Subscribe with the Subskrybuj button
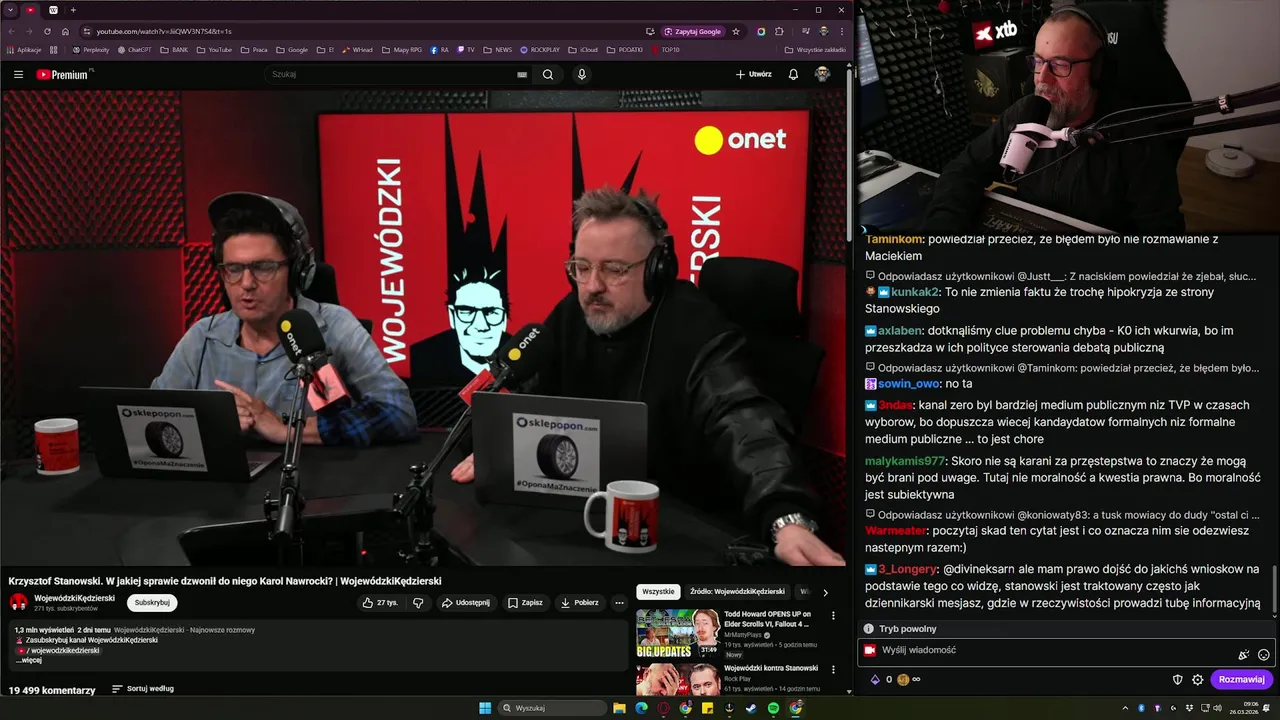 pos(152,603)
